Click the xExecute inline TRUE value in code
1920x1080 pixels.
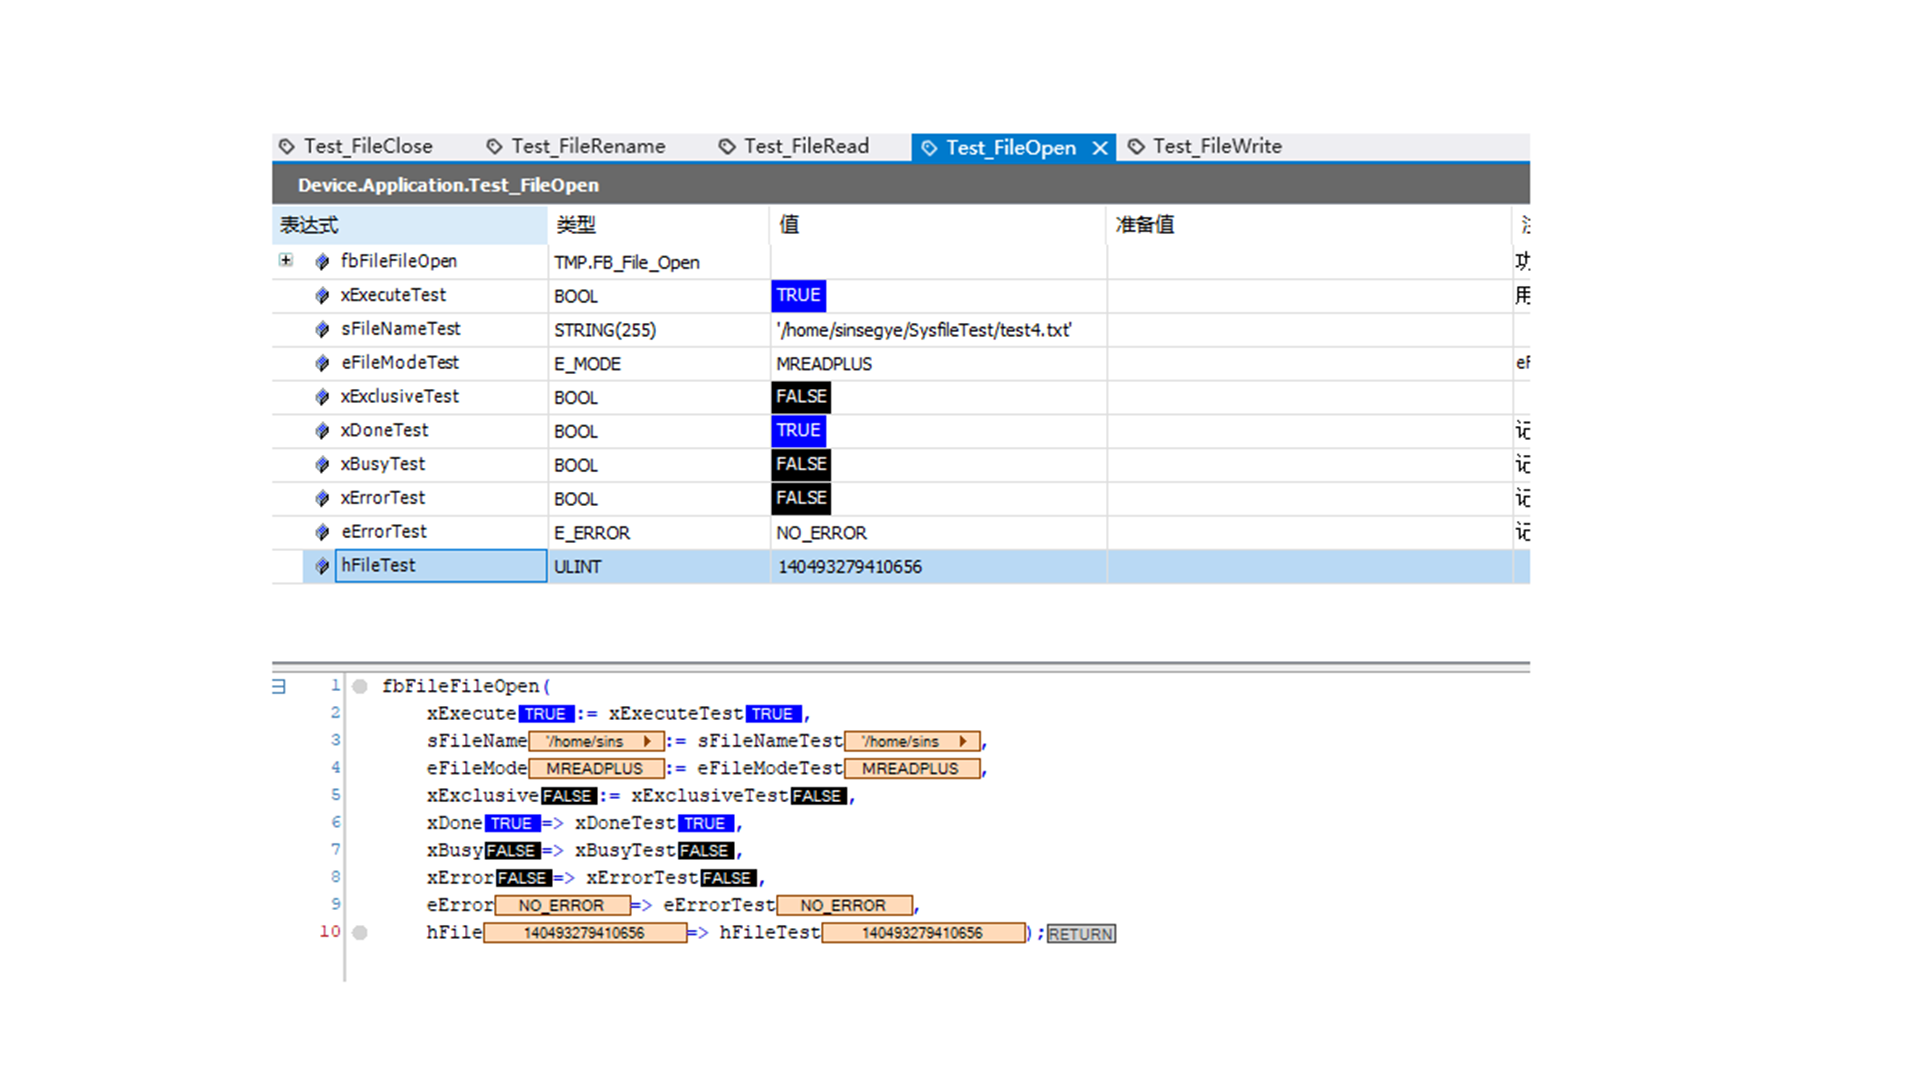click(x=546, y=714)
